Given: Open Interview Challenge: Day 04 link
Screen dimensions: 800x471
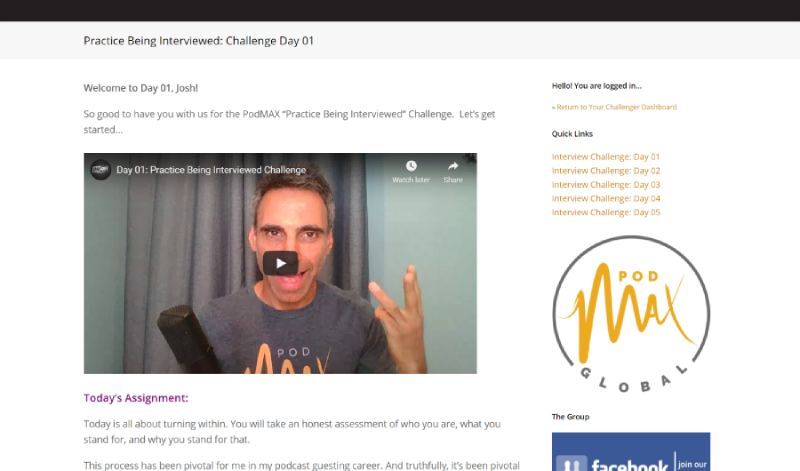Looking at the screenshot, I should tap(606, 198).
